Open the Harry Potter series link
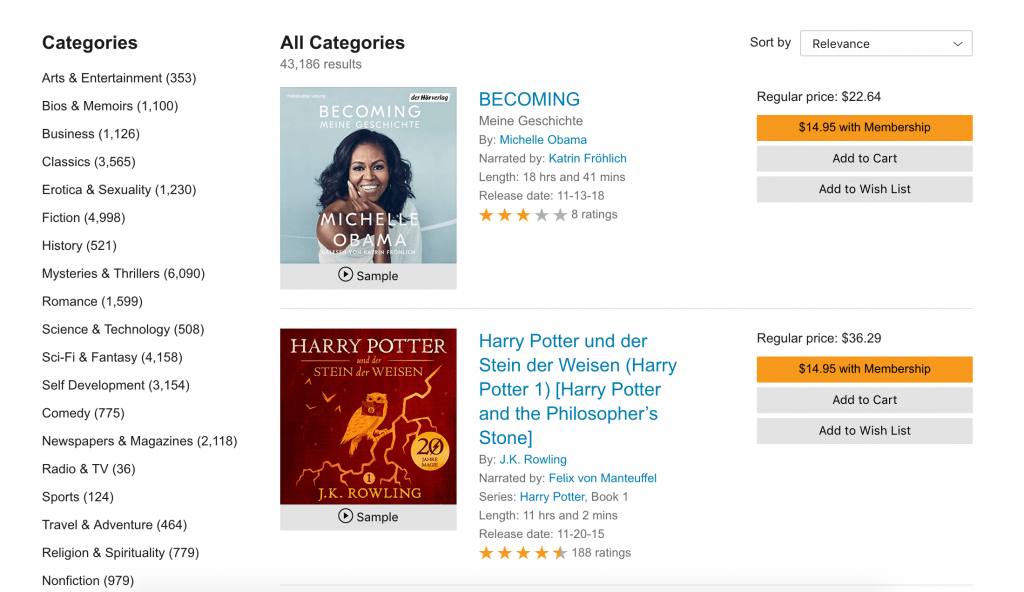 [x=552, y=497]
